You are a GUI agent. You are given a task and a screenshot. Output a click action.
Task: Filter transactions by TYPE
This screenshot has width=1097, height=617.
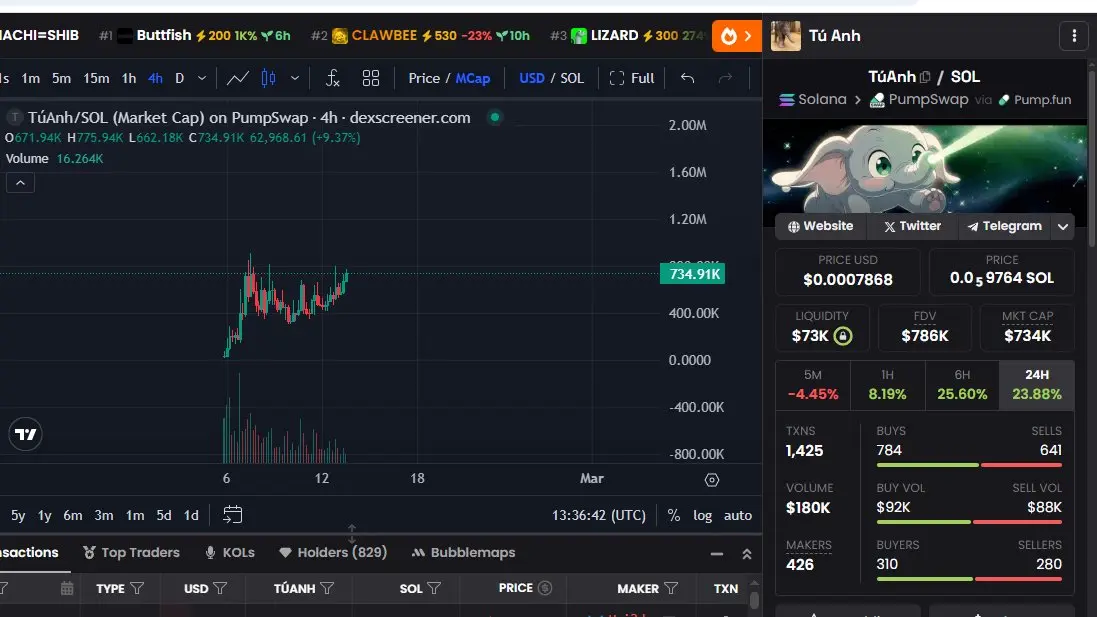tap(137, 588)
